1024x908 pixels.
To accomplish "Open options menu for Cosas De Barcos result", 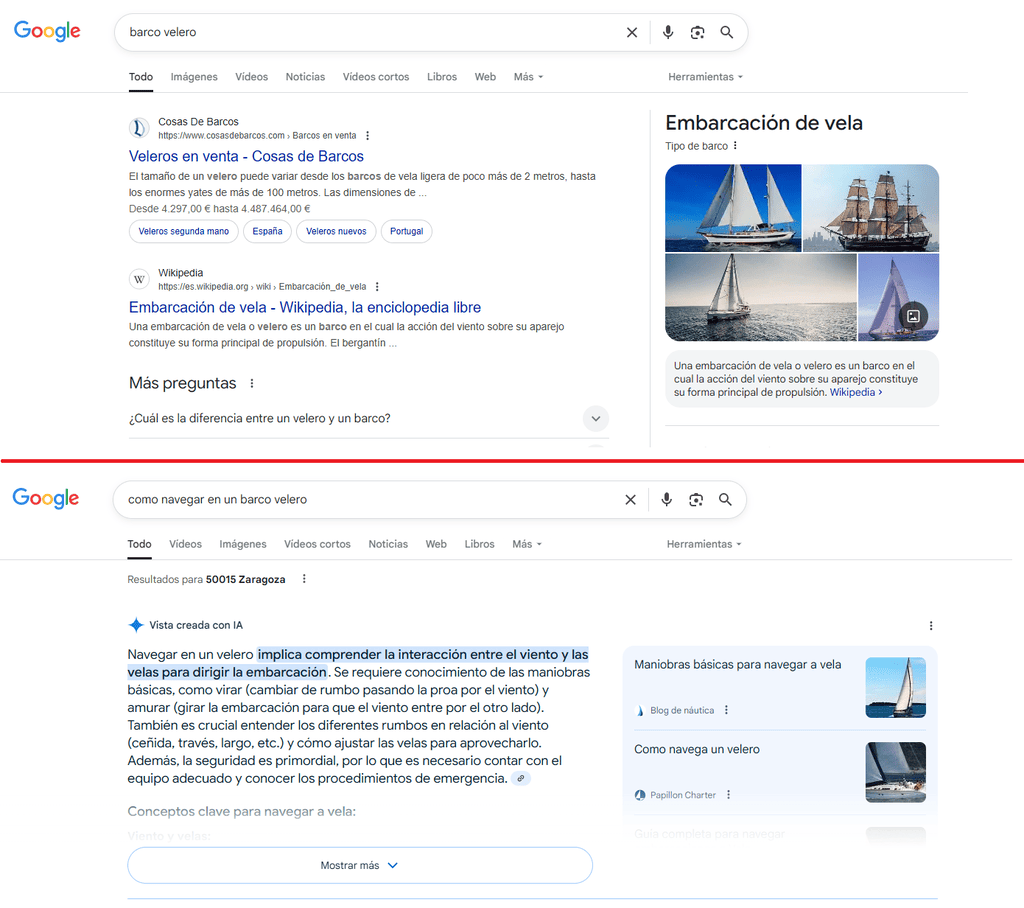I will pyautogui.click(x=368, y=136).
